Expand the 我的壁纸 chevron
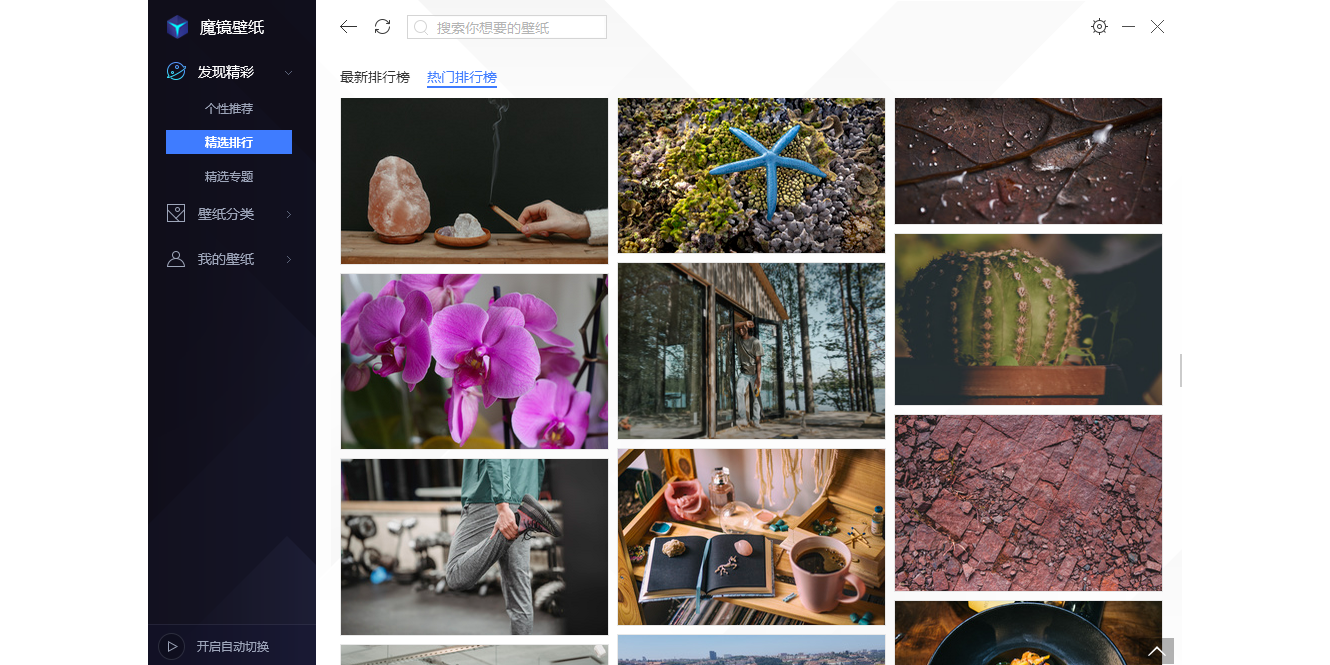The width and height of the screenshot is (1330, 665). pyautogui.click(x=289, y=259)
